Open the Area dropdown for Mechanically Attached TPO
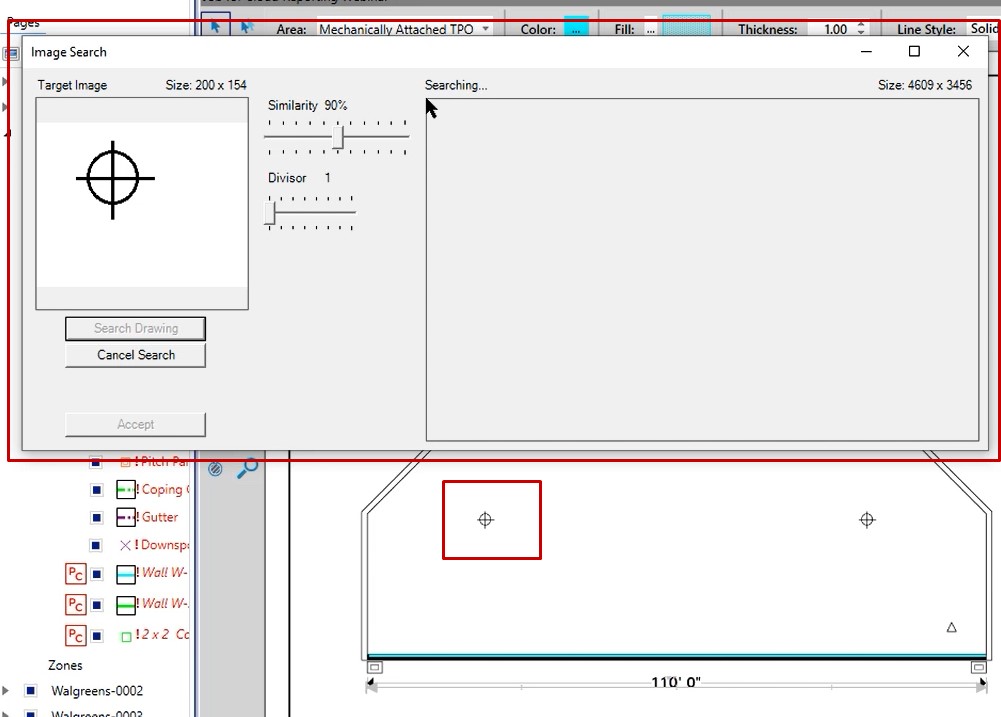 pos(486,30)
